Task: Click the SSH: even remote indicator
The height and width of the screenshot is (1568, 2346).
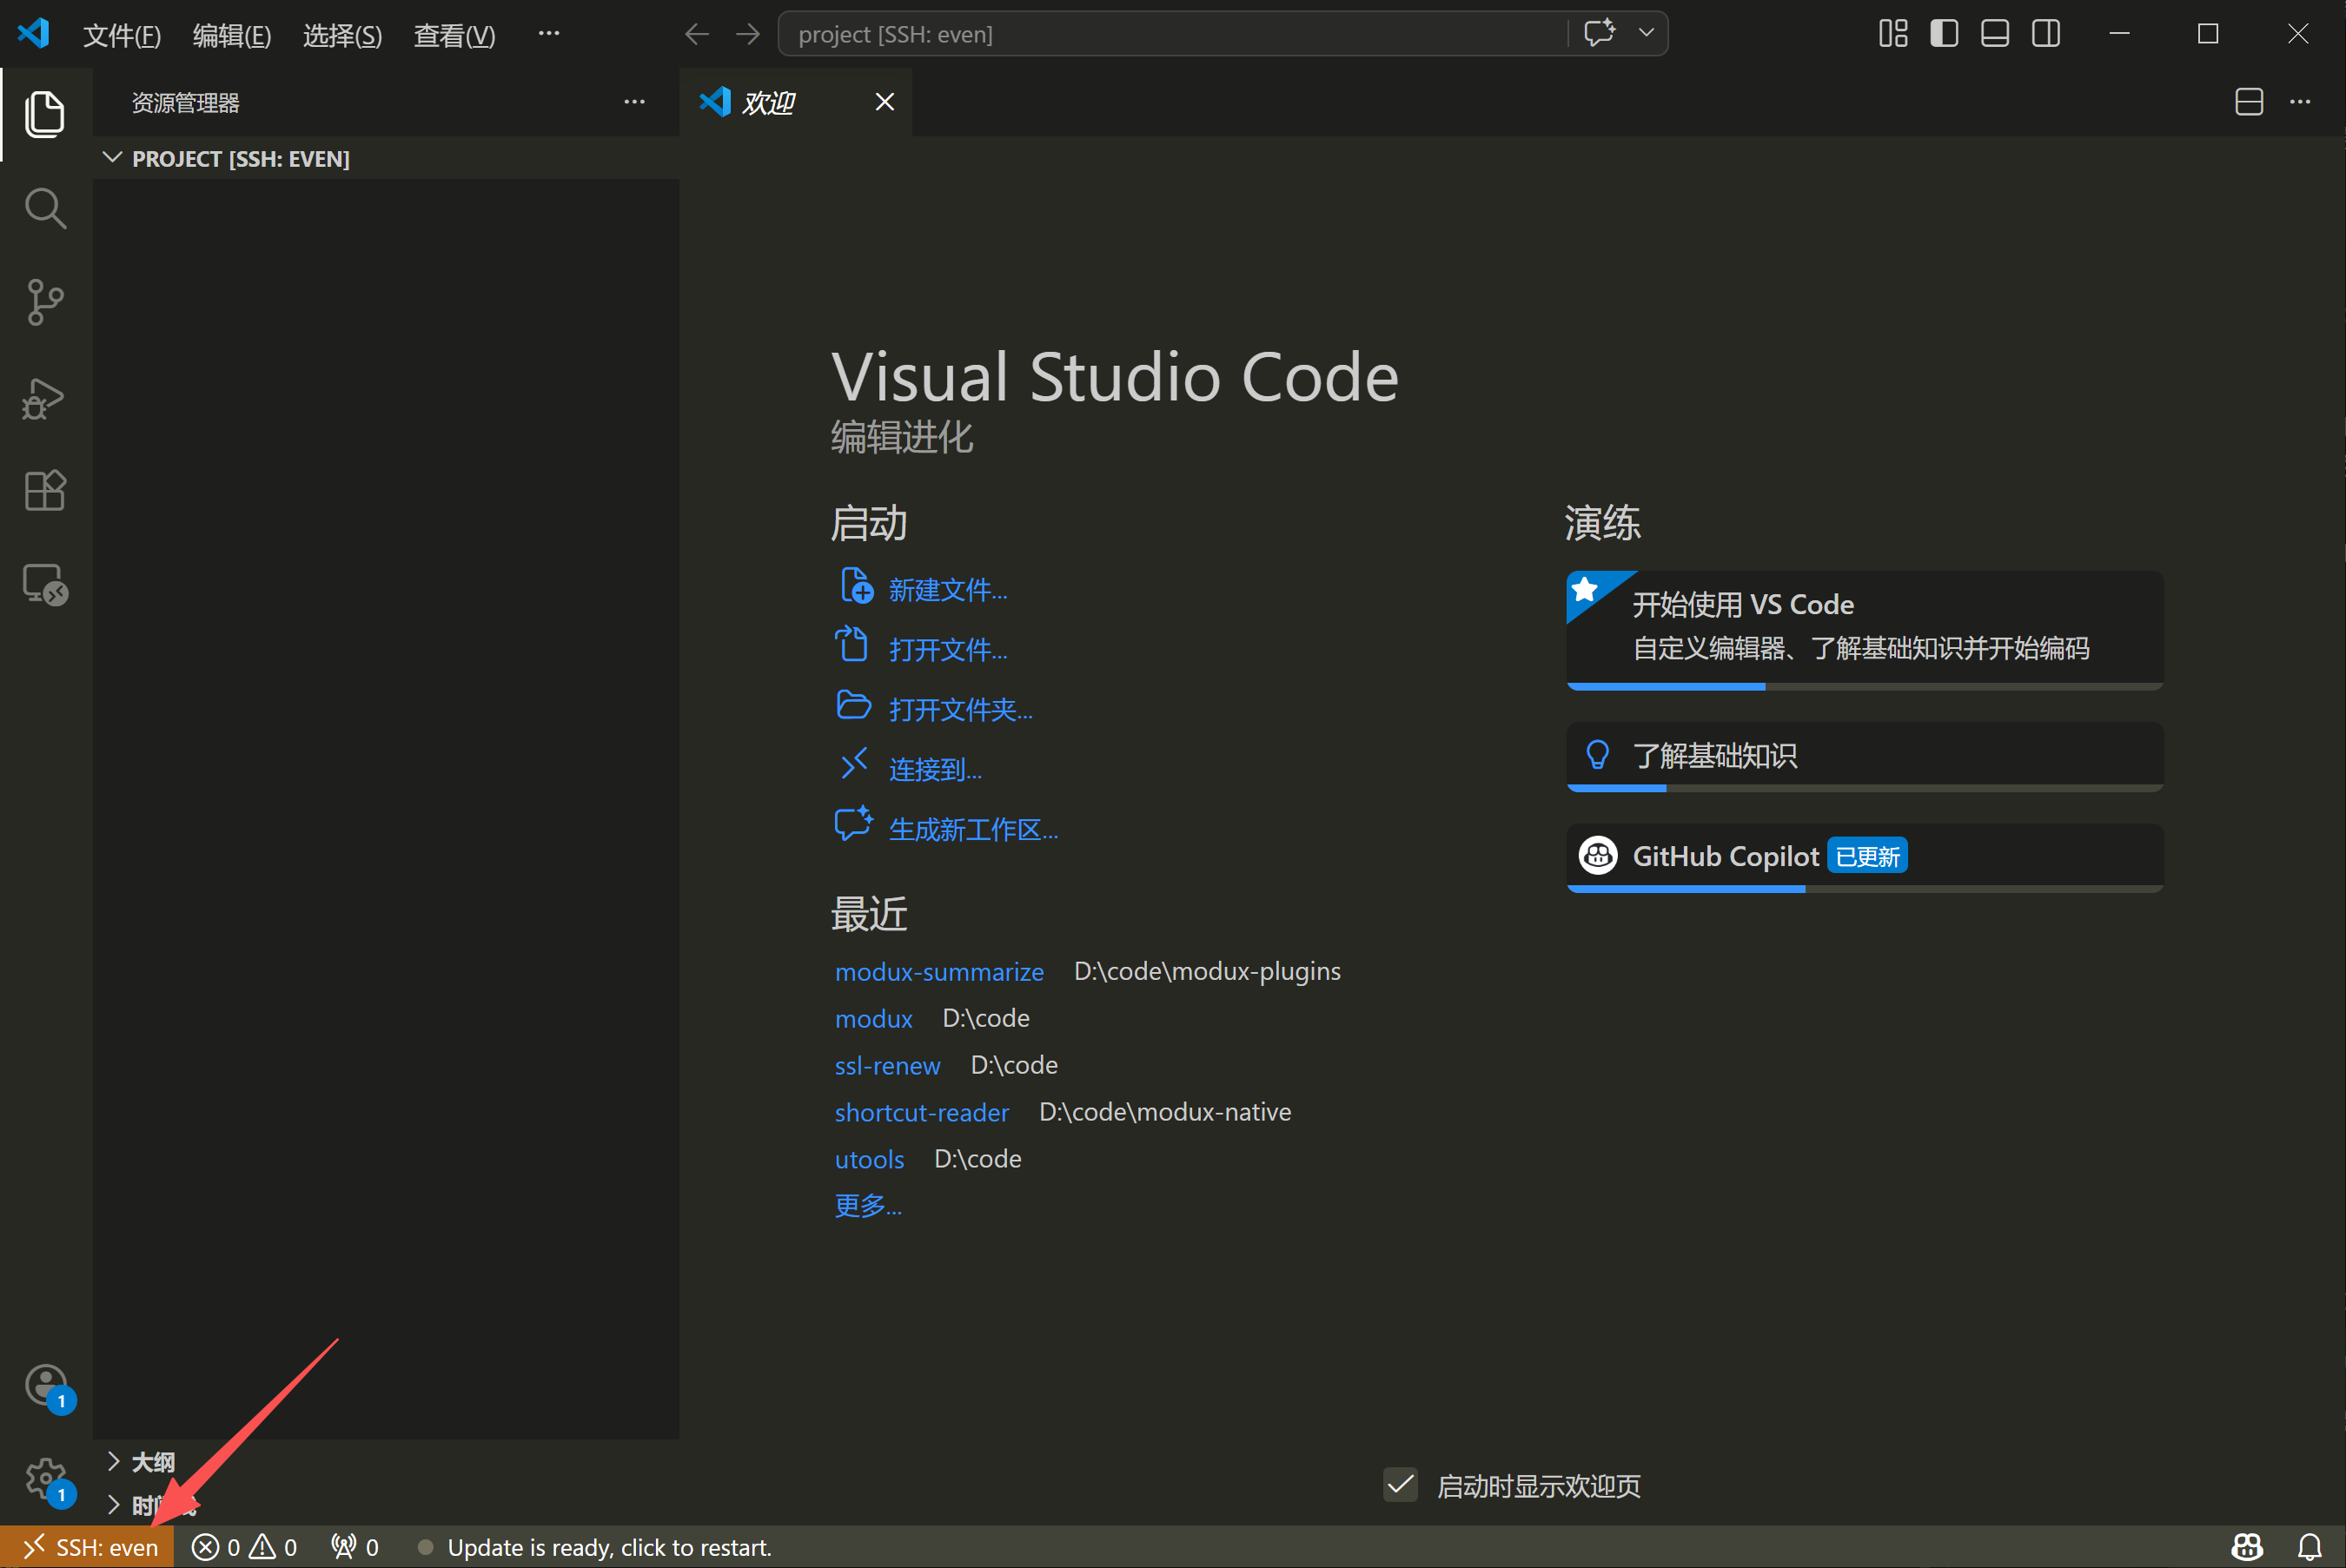Action: click(x=88, y=1547)
